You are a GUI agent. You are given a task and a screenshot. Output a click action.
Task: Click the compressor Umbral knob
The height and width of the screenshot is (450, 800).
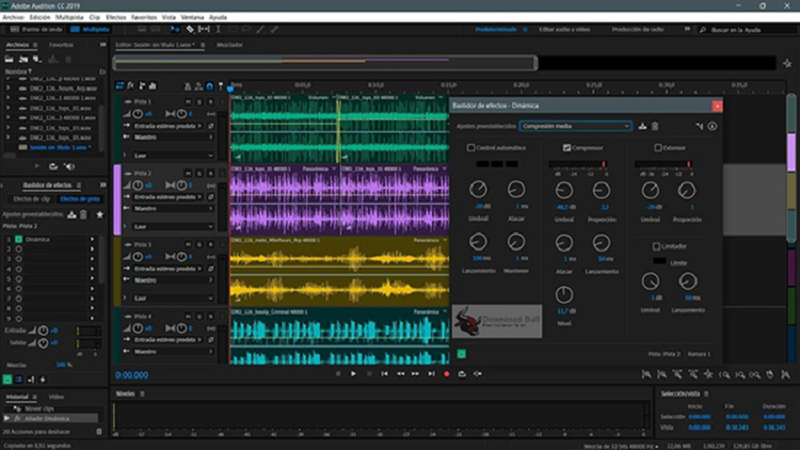[x=564, y=189]
